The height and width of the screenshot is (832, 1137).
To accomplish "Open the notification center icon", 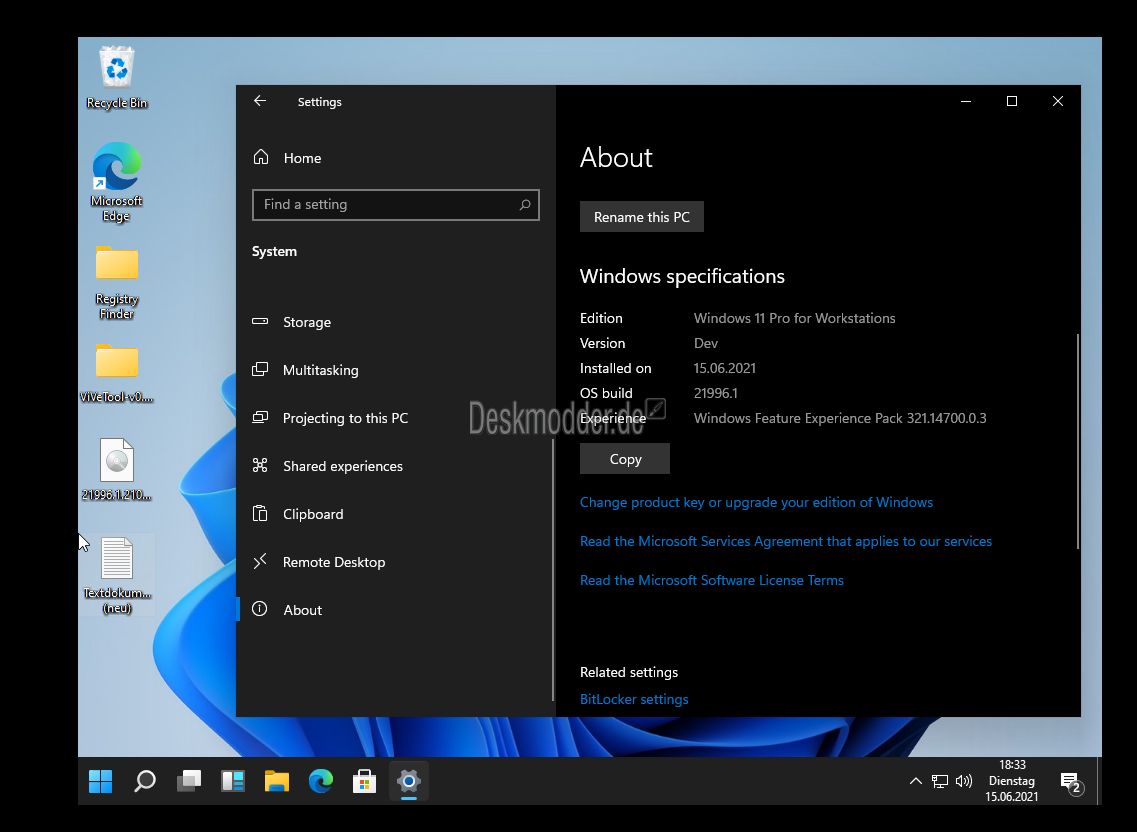I will click(1071, 782).
